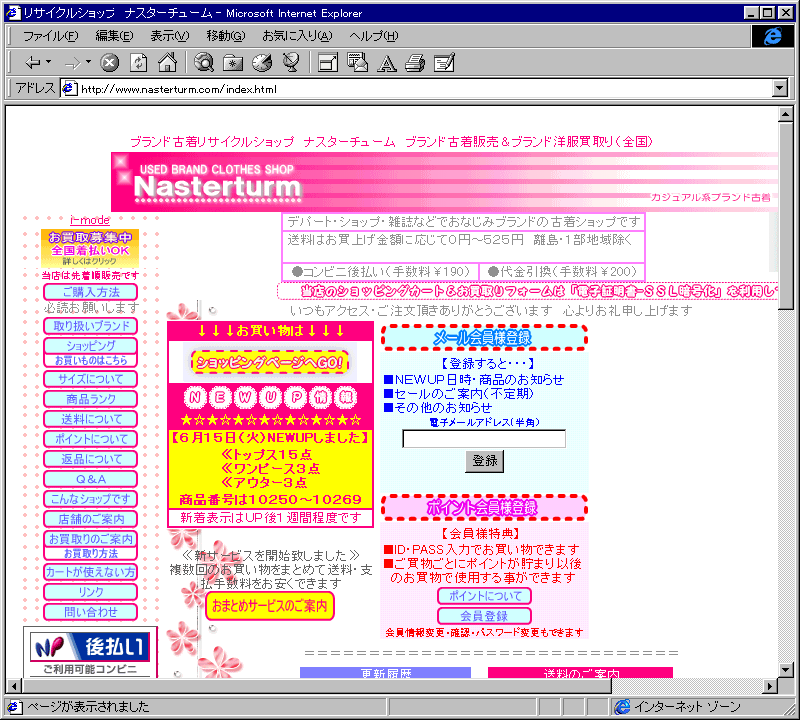Open the 移動(G) menu
The image size is (800, 720).
point(226,36)
